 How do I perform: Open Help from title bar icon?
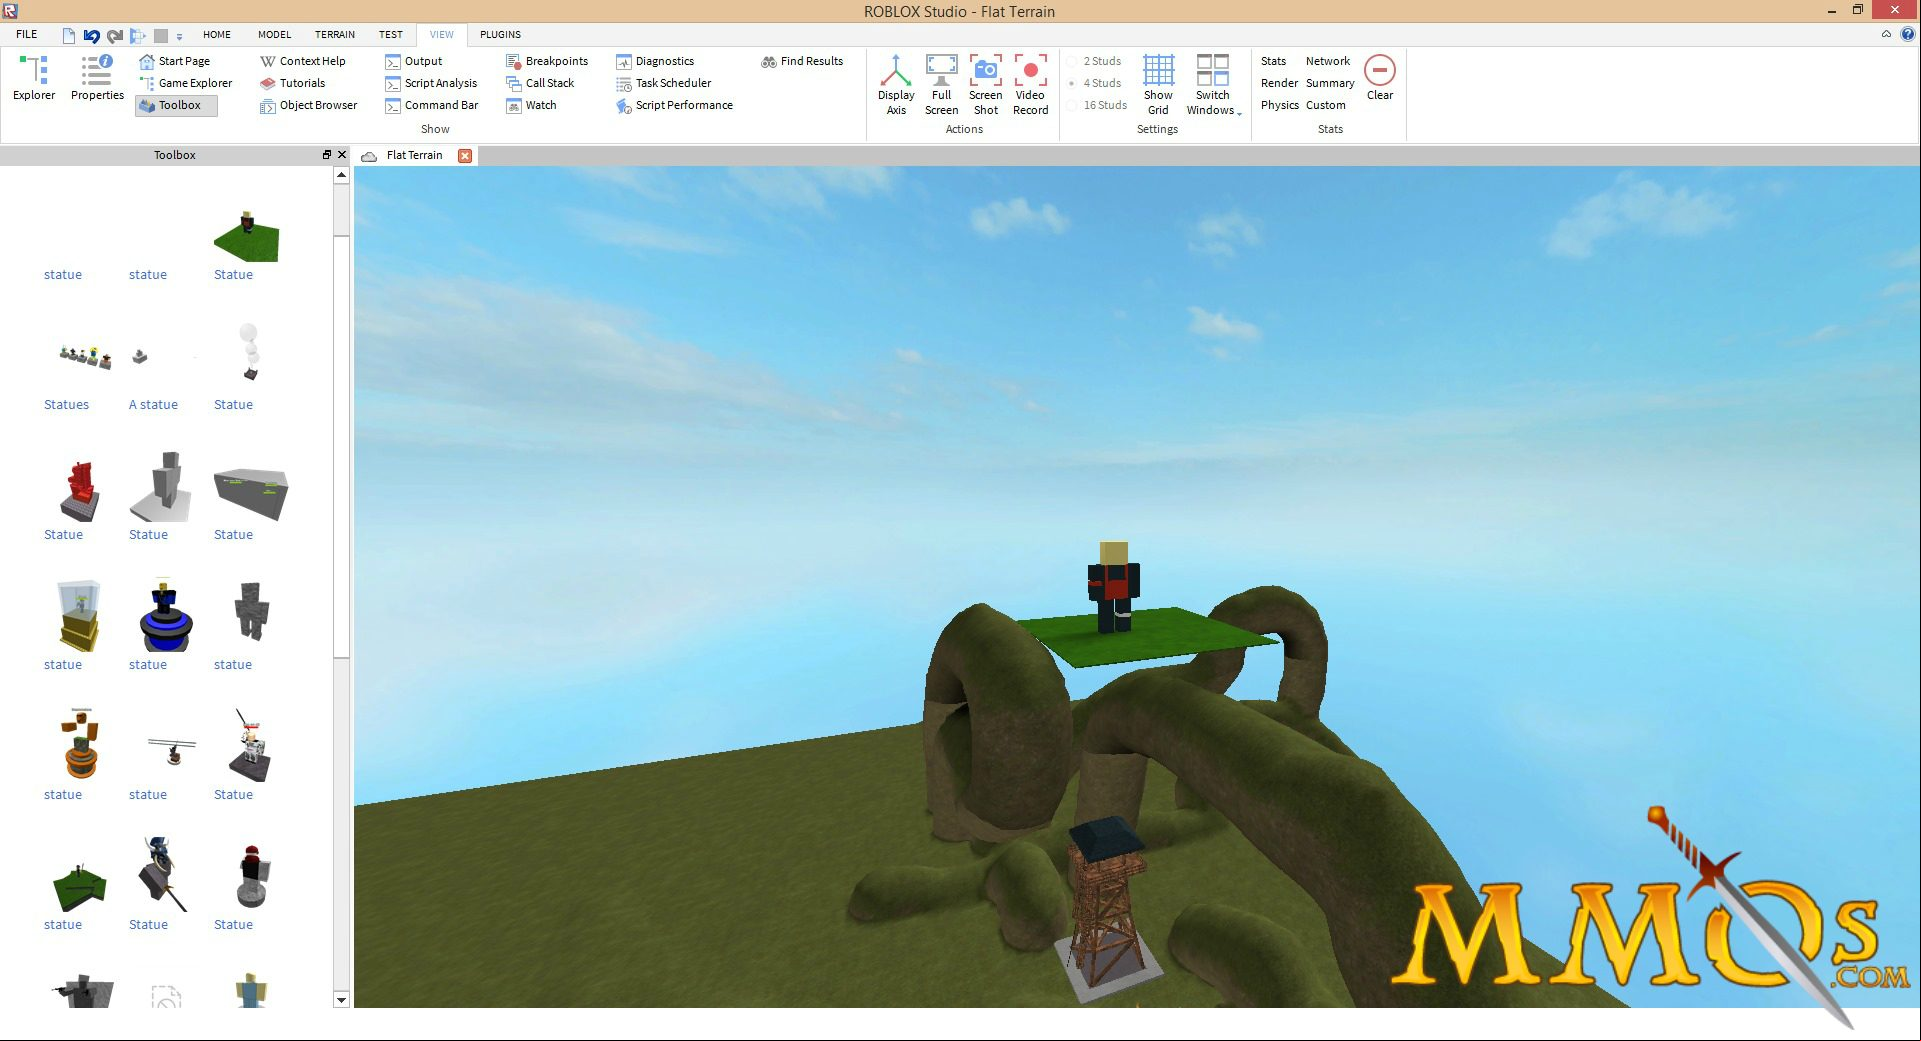1907,34
